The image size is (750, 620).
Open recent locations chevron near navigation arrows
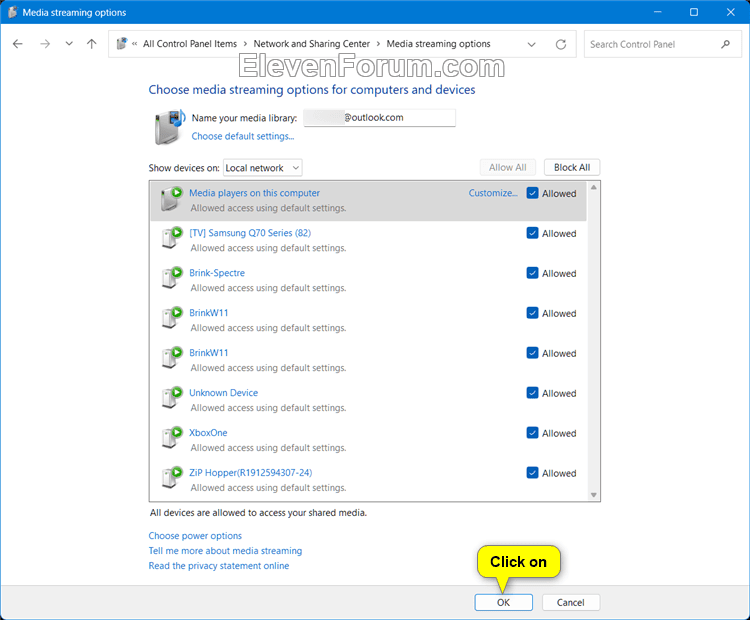pyautogui.click(x=69, y=44)
